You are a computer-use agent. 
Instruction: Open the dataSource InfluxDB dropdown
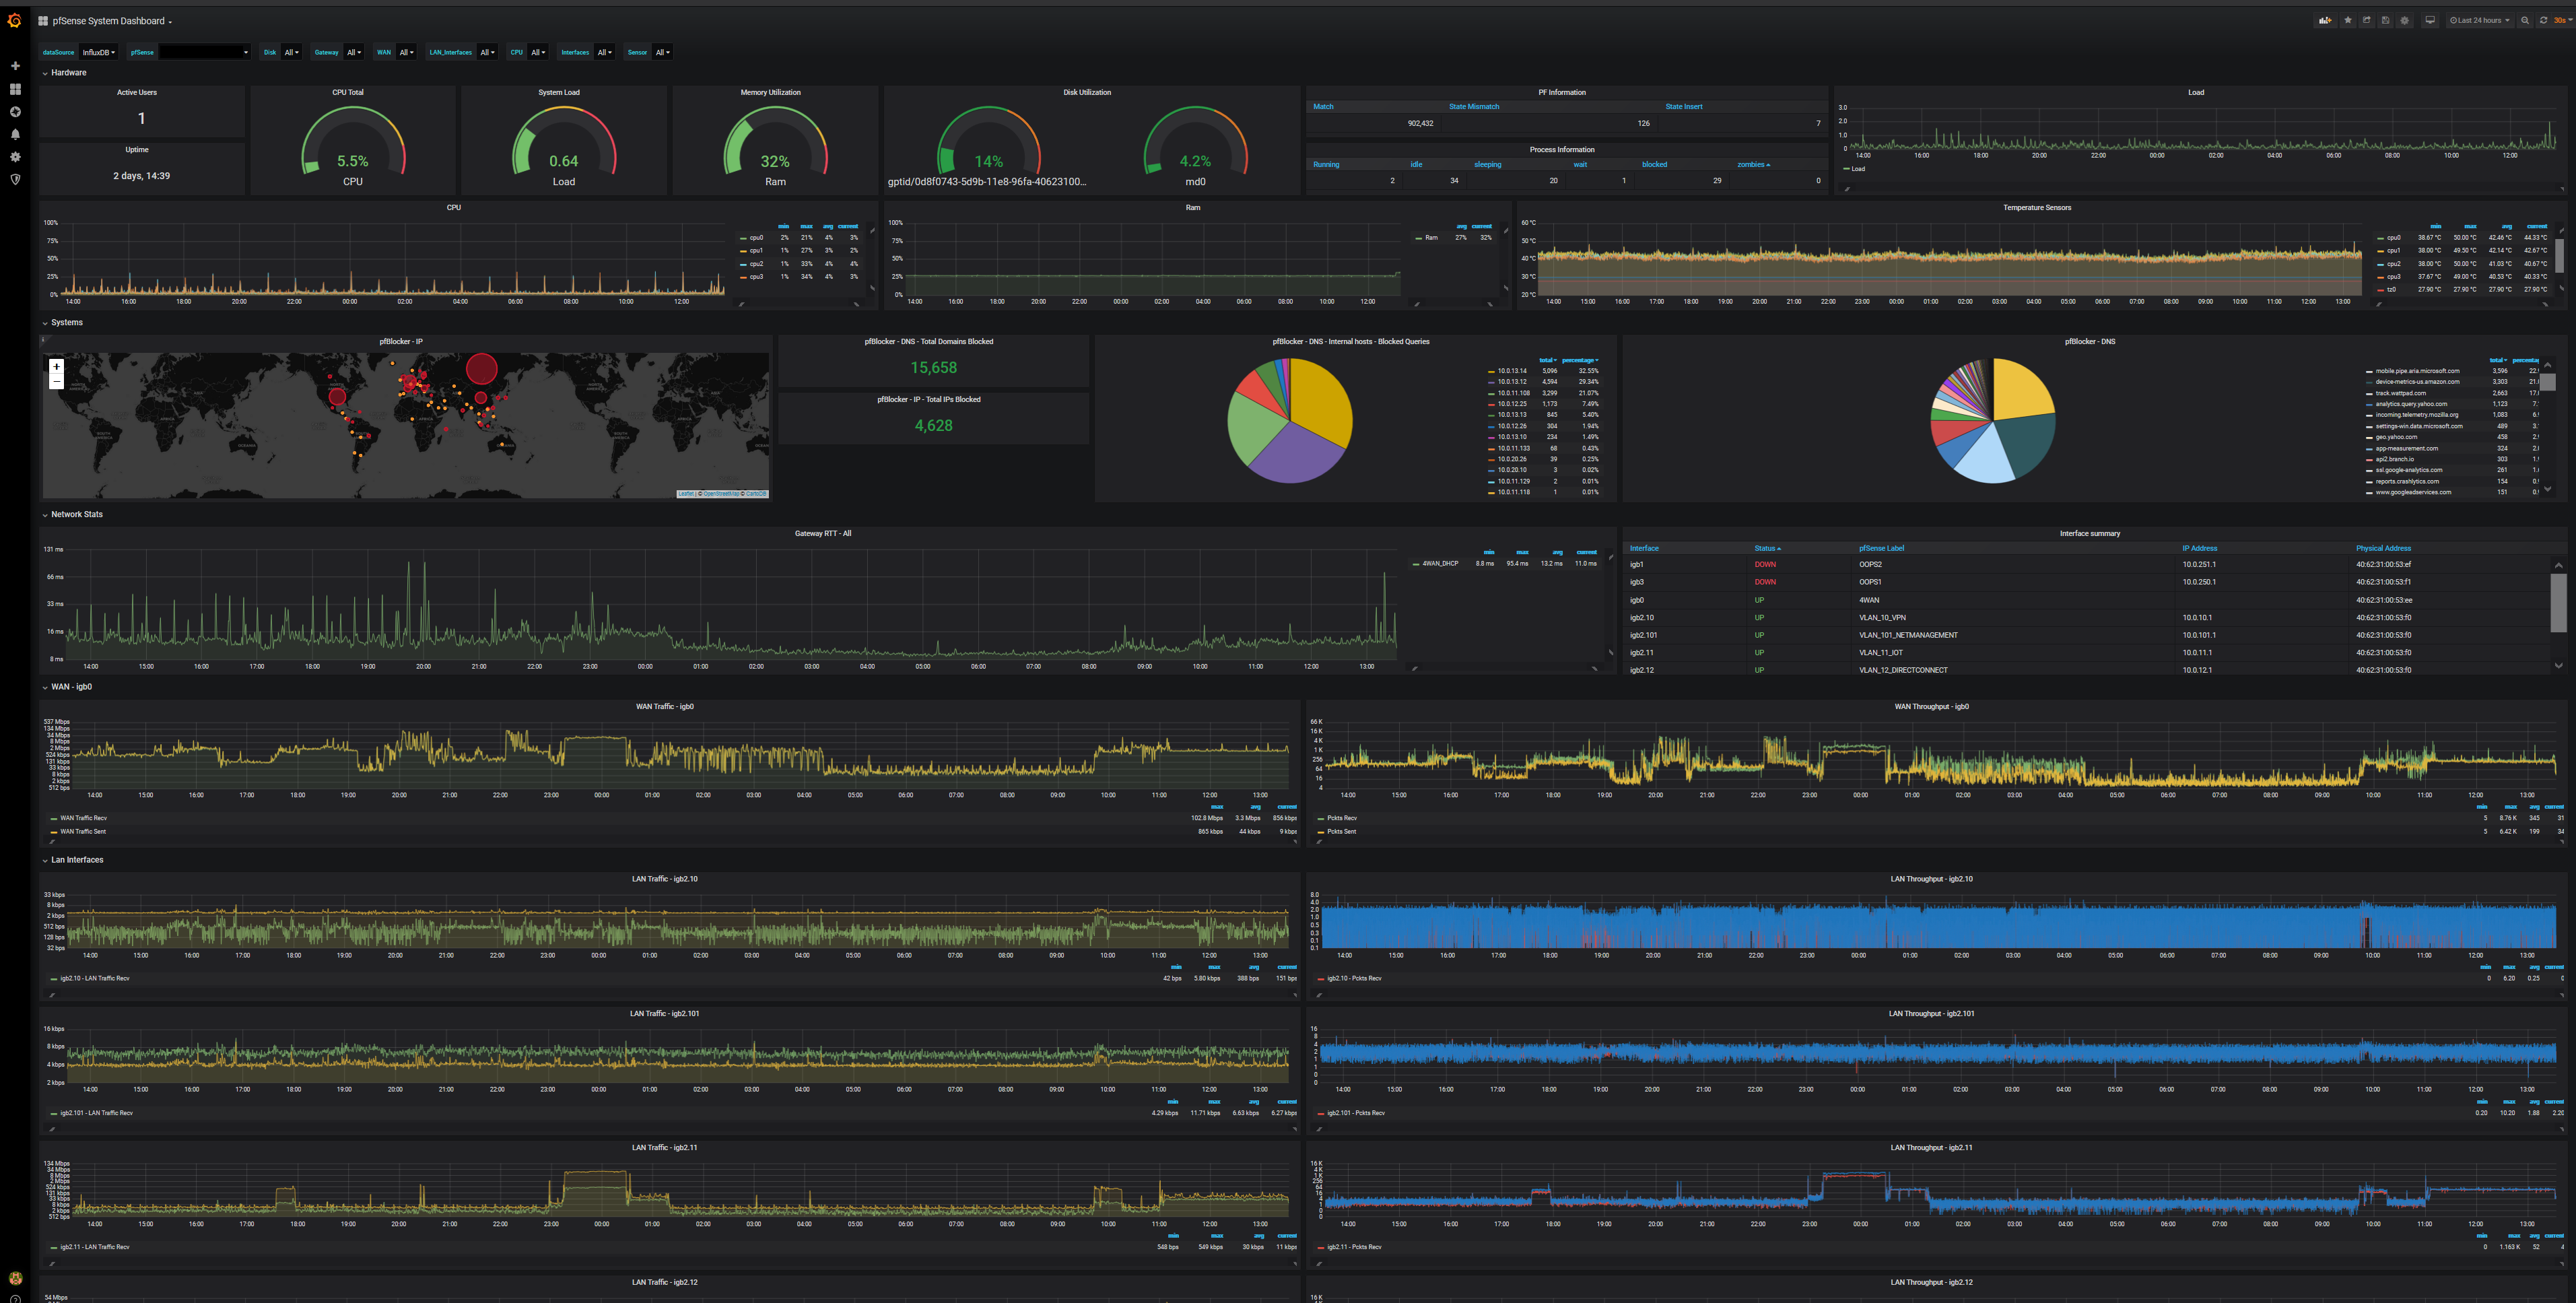pos(98,52)
